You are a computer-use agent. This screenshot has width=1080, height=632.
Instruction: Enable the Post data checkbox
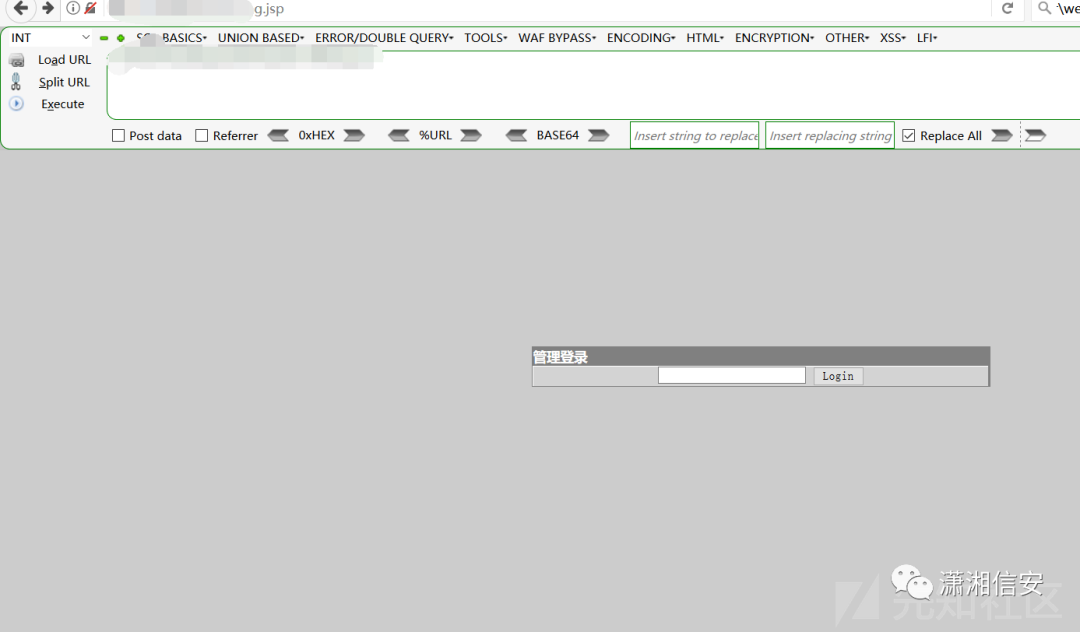point(118,136)
